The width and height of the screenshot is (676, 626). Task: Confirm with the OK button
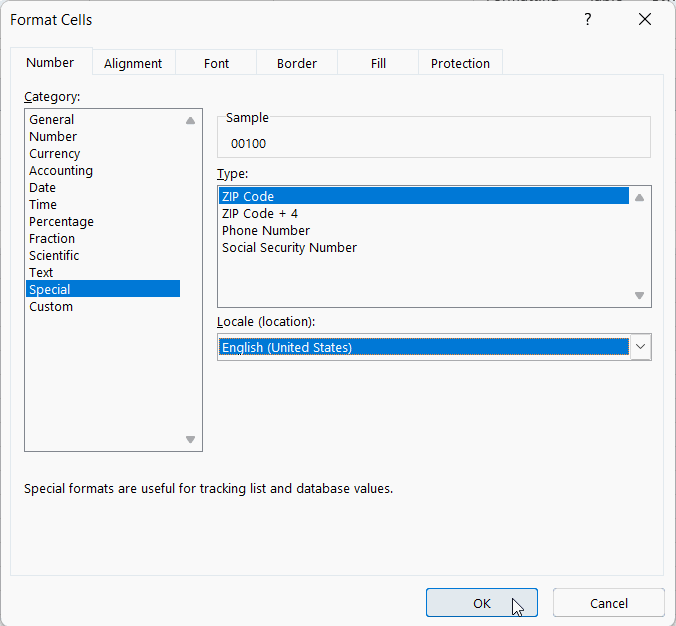coord(482,603)
